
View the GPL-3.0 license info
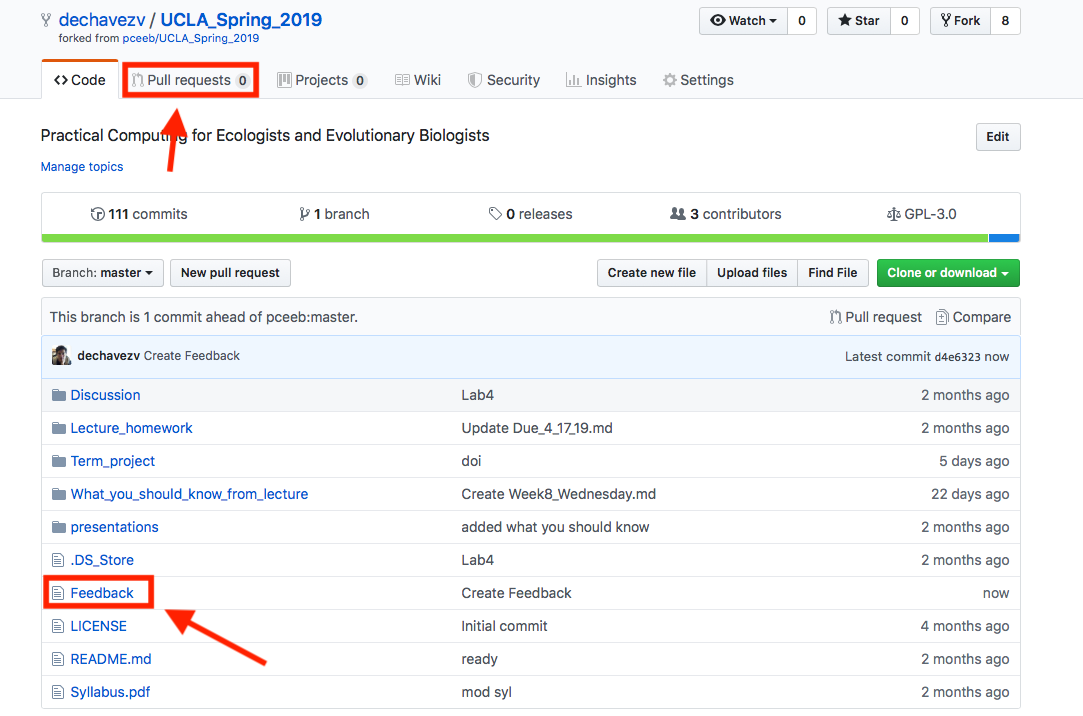pos(921,214)
